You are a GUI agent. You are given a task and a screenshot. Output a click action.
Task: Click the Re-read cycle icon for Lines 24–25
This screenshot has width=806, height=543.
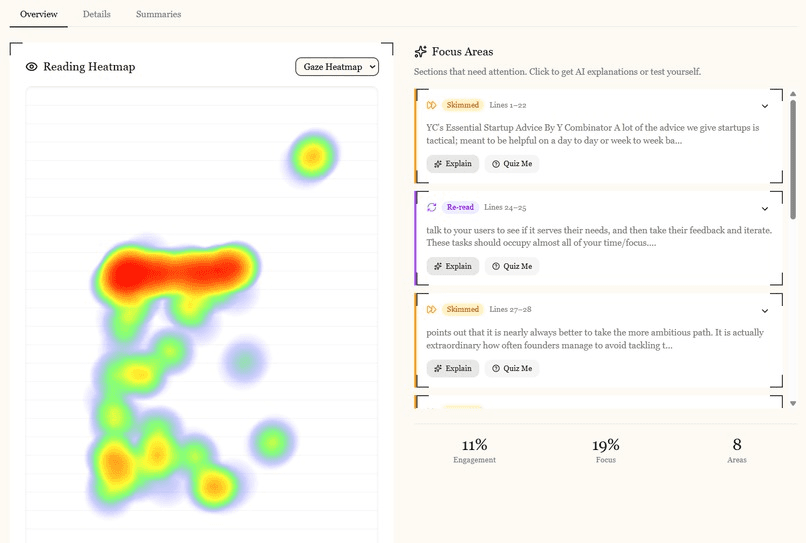(x=431, y=207)
